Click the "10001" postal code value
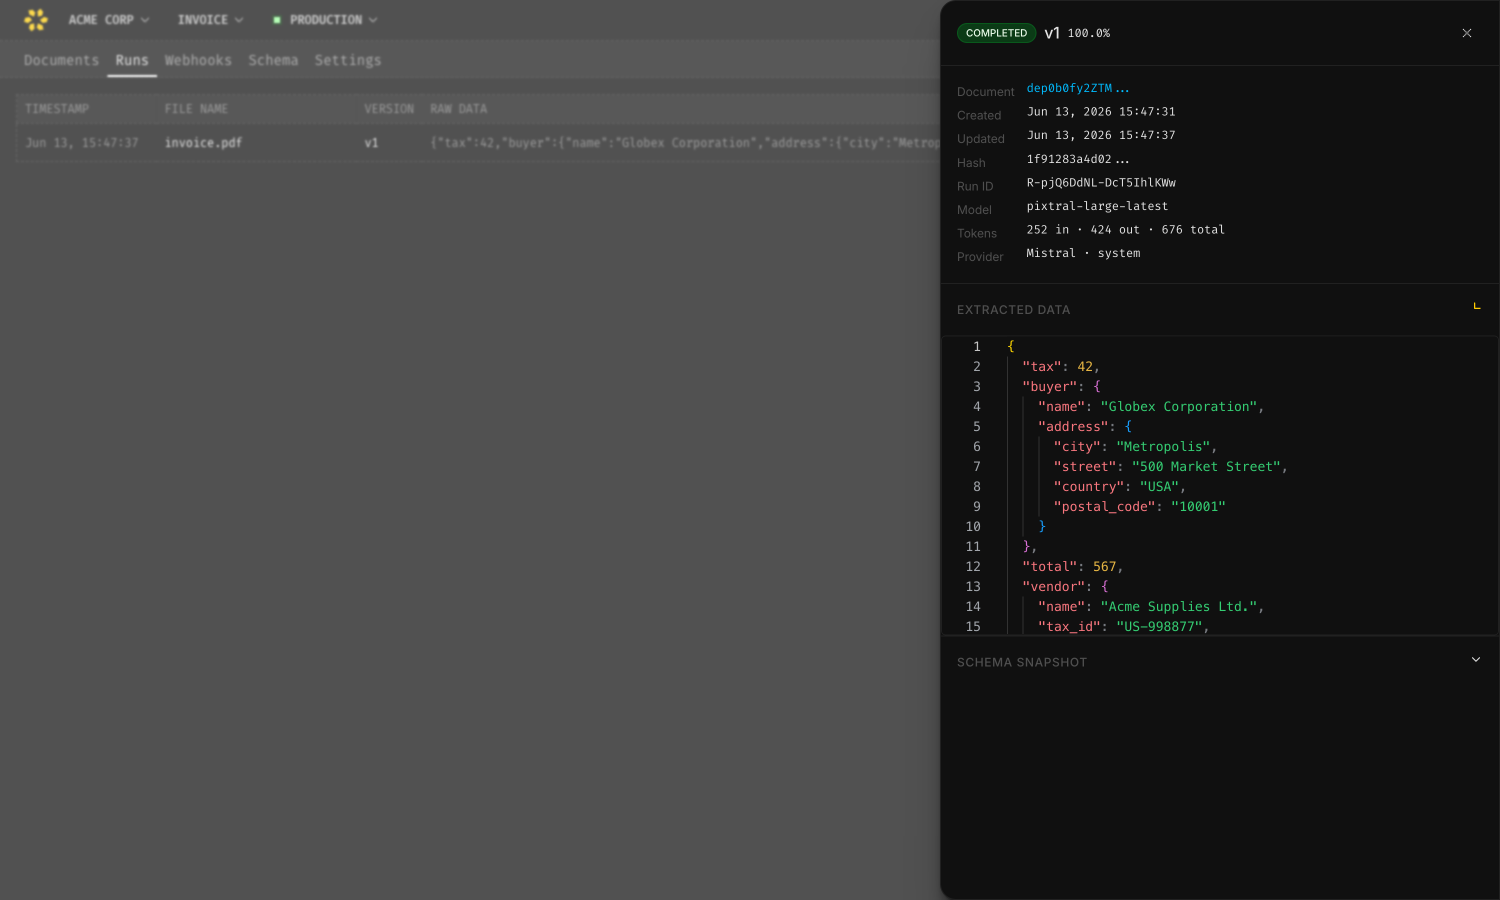The image size is (1500, 900). coord(1198,507)
